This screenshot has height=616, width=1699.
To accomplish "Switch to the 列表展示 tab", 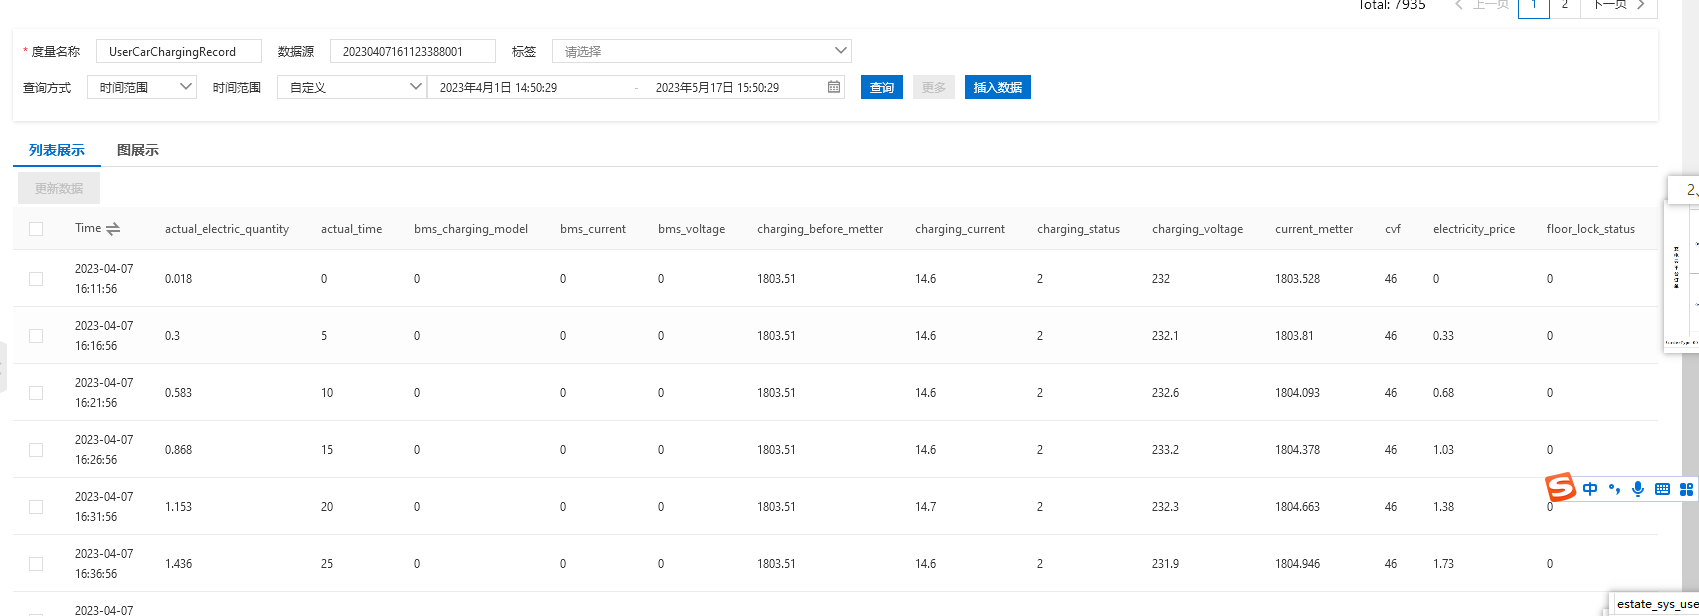I will 57,150.
